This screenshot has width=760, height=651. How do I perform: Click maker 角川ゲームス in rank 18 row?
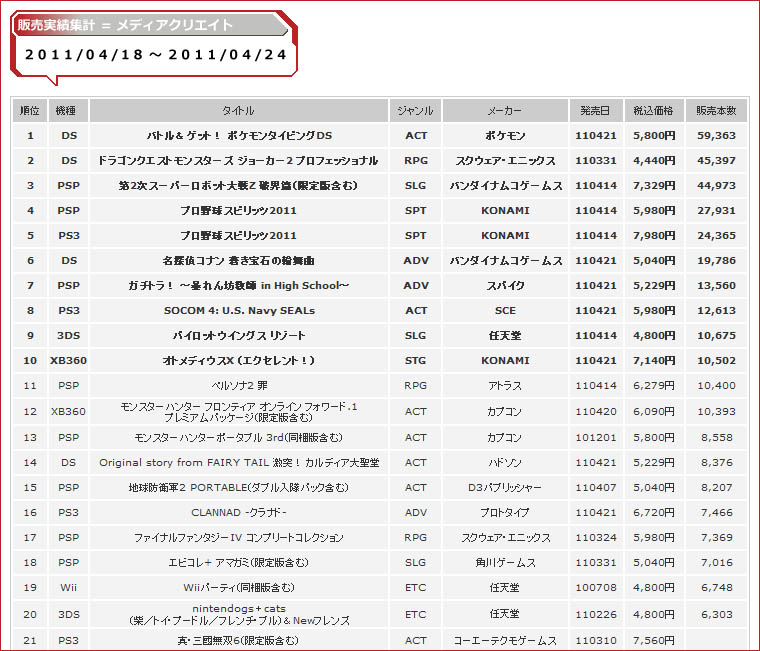click(505, 563)
